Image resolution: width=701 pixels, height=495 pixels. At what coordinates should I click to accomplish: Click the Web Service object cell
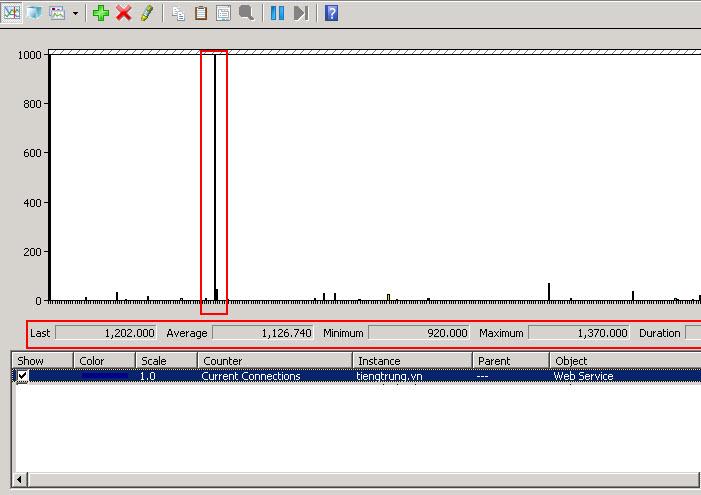(x=583, y=377)
